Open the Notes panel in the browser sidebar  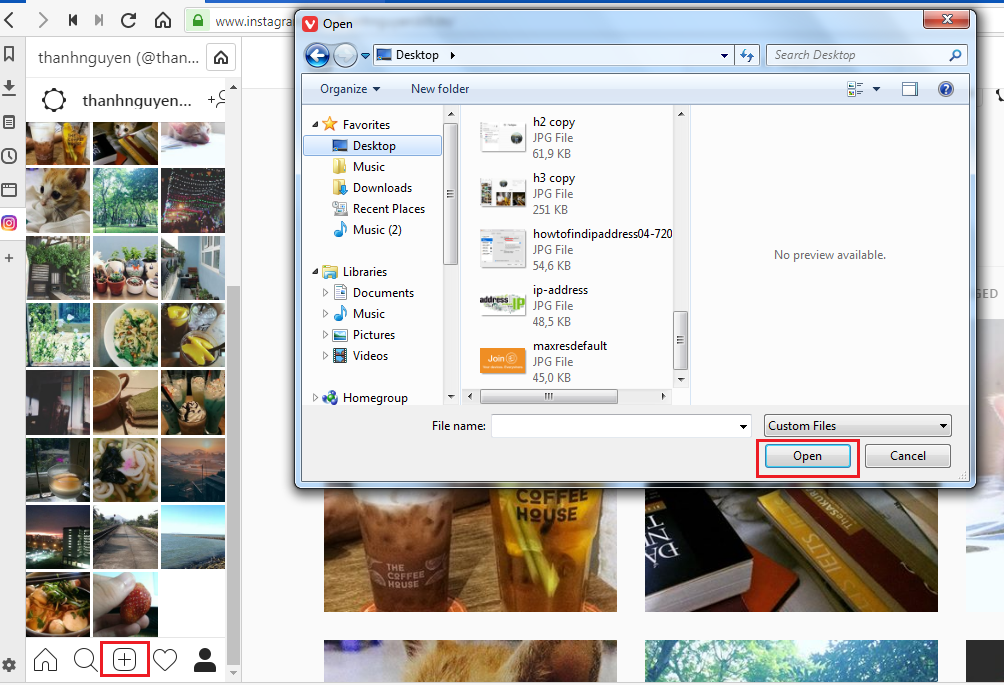point(9,122)
